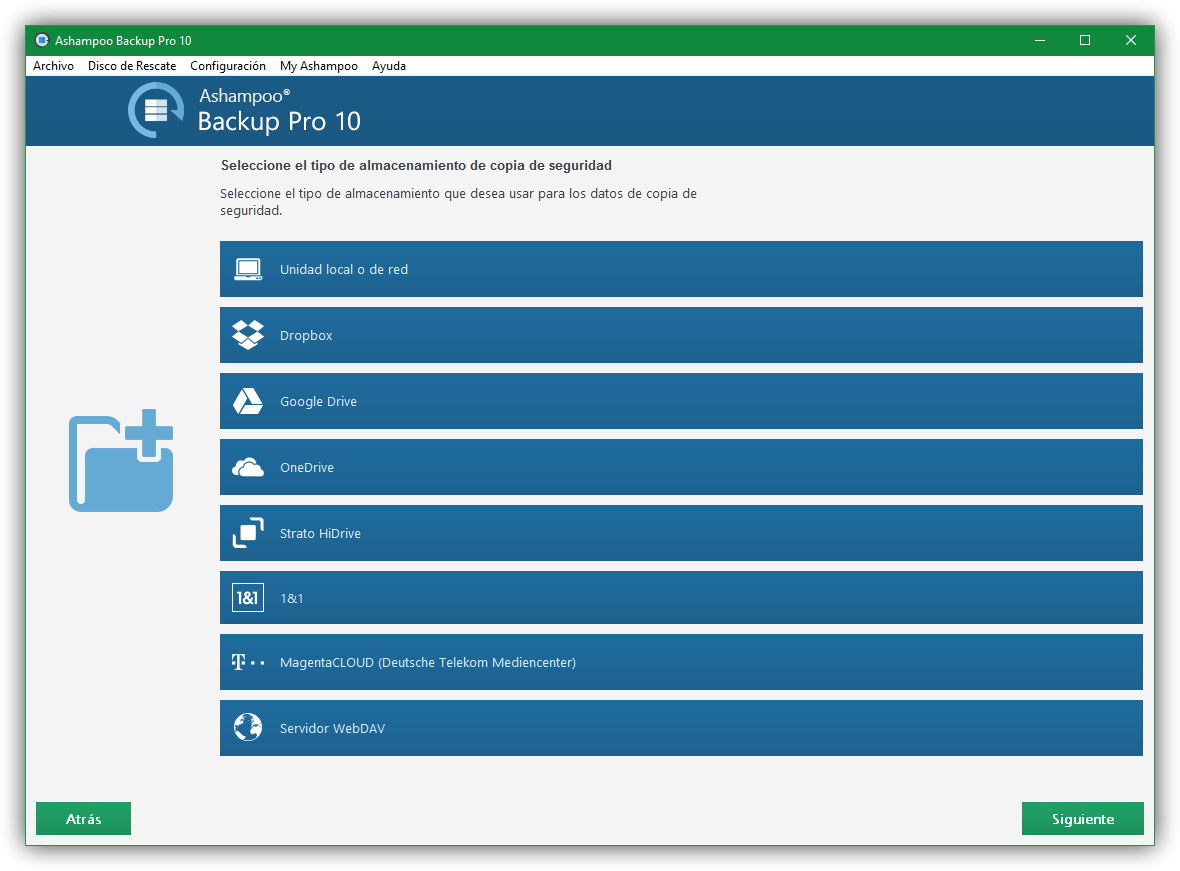Pick the 1&1 storage option
The image size is (1180, 871).
point(681,598)
